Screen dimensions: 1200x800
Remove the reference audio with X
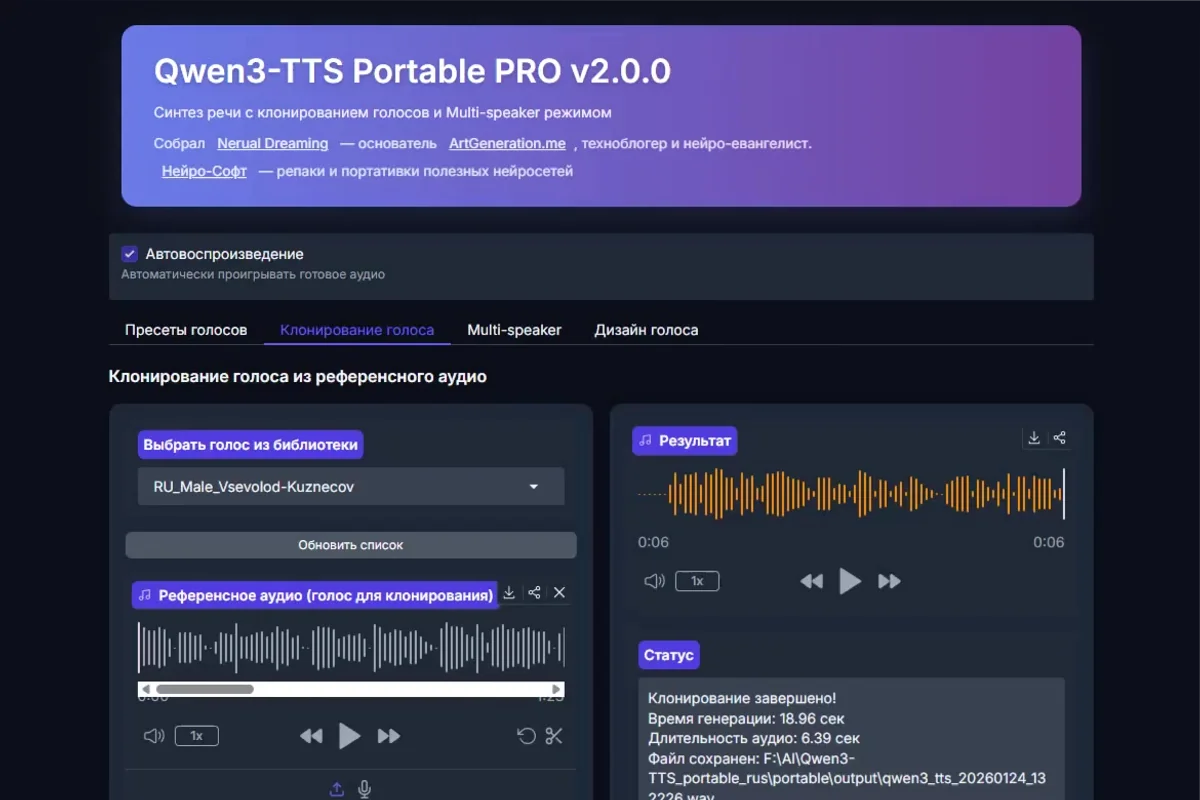pyautogui.click(x=559, y=593)
